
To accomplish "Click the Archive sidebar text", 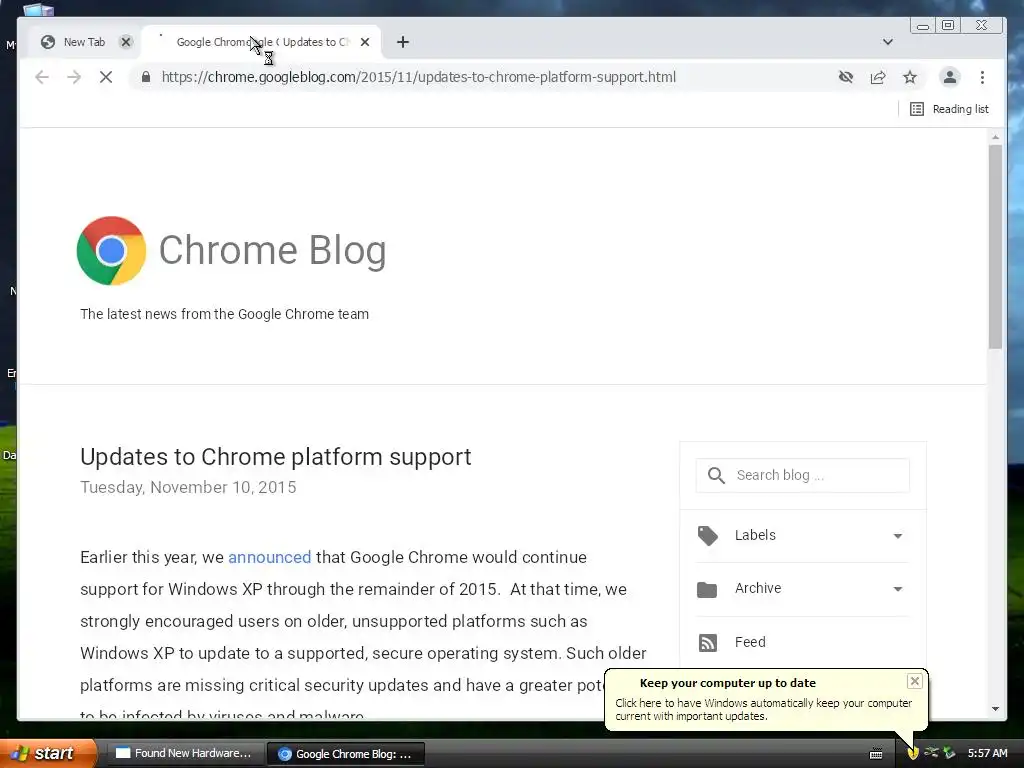I will coord(758,588).
